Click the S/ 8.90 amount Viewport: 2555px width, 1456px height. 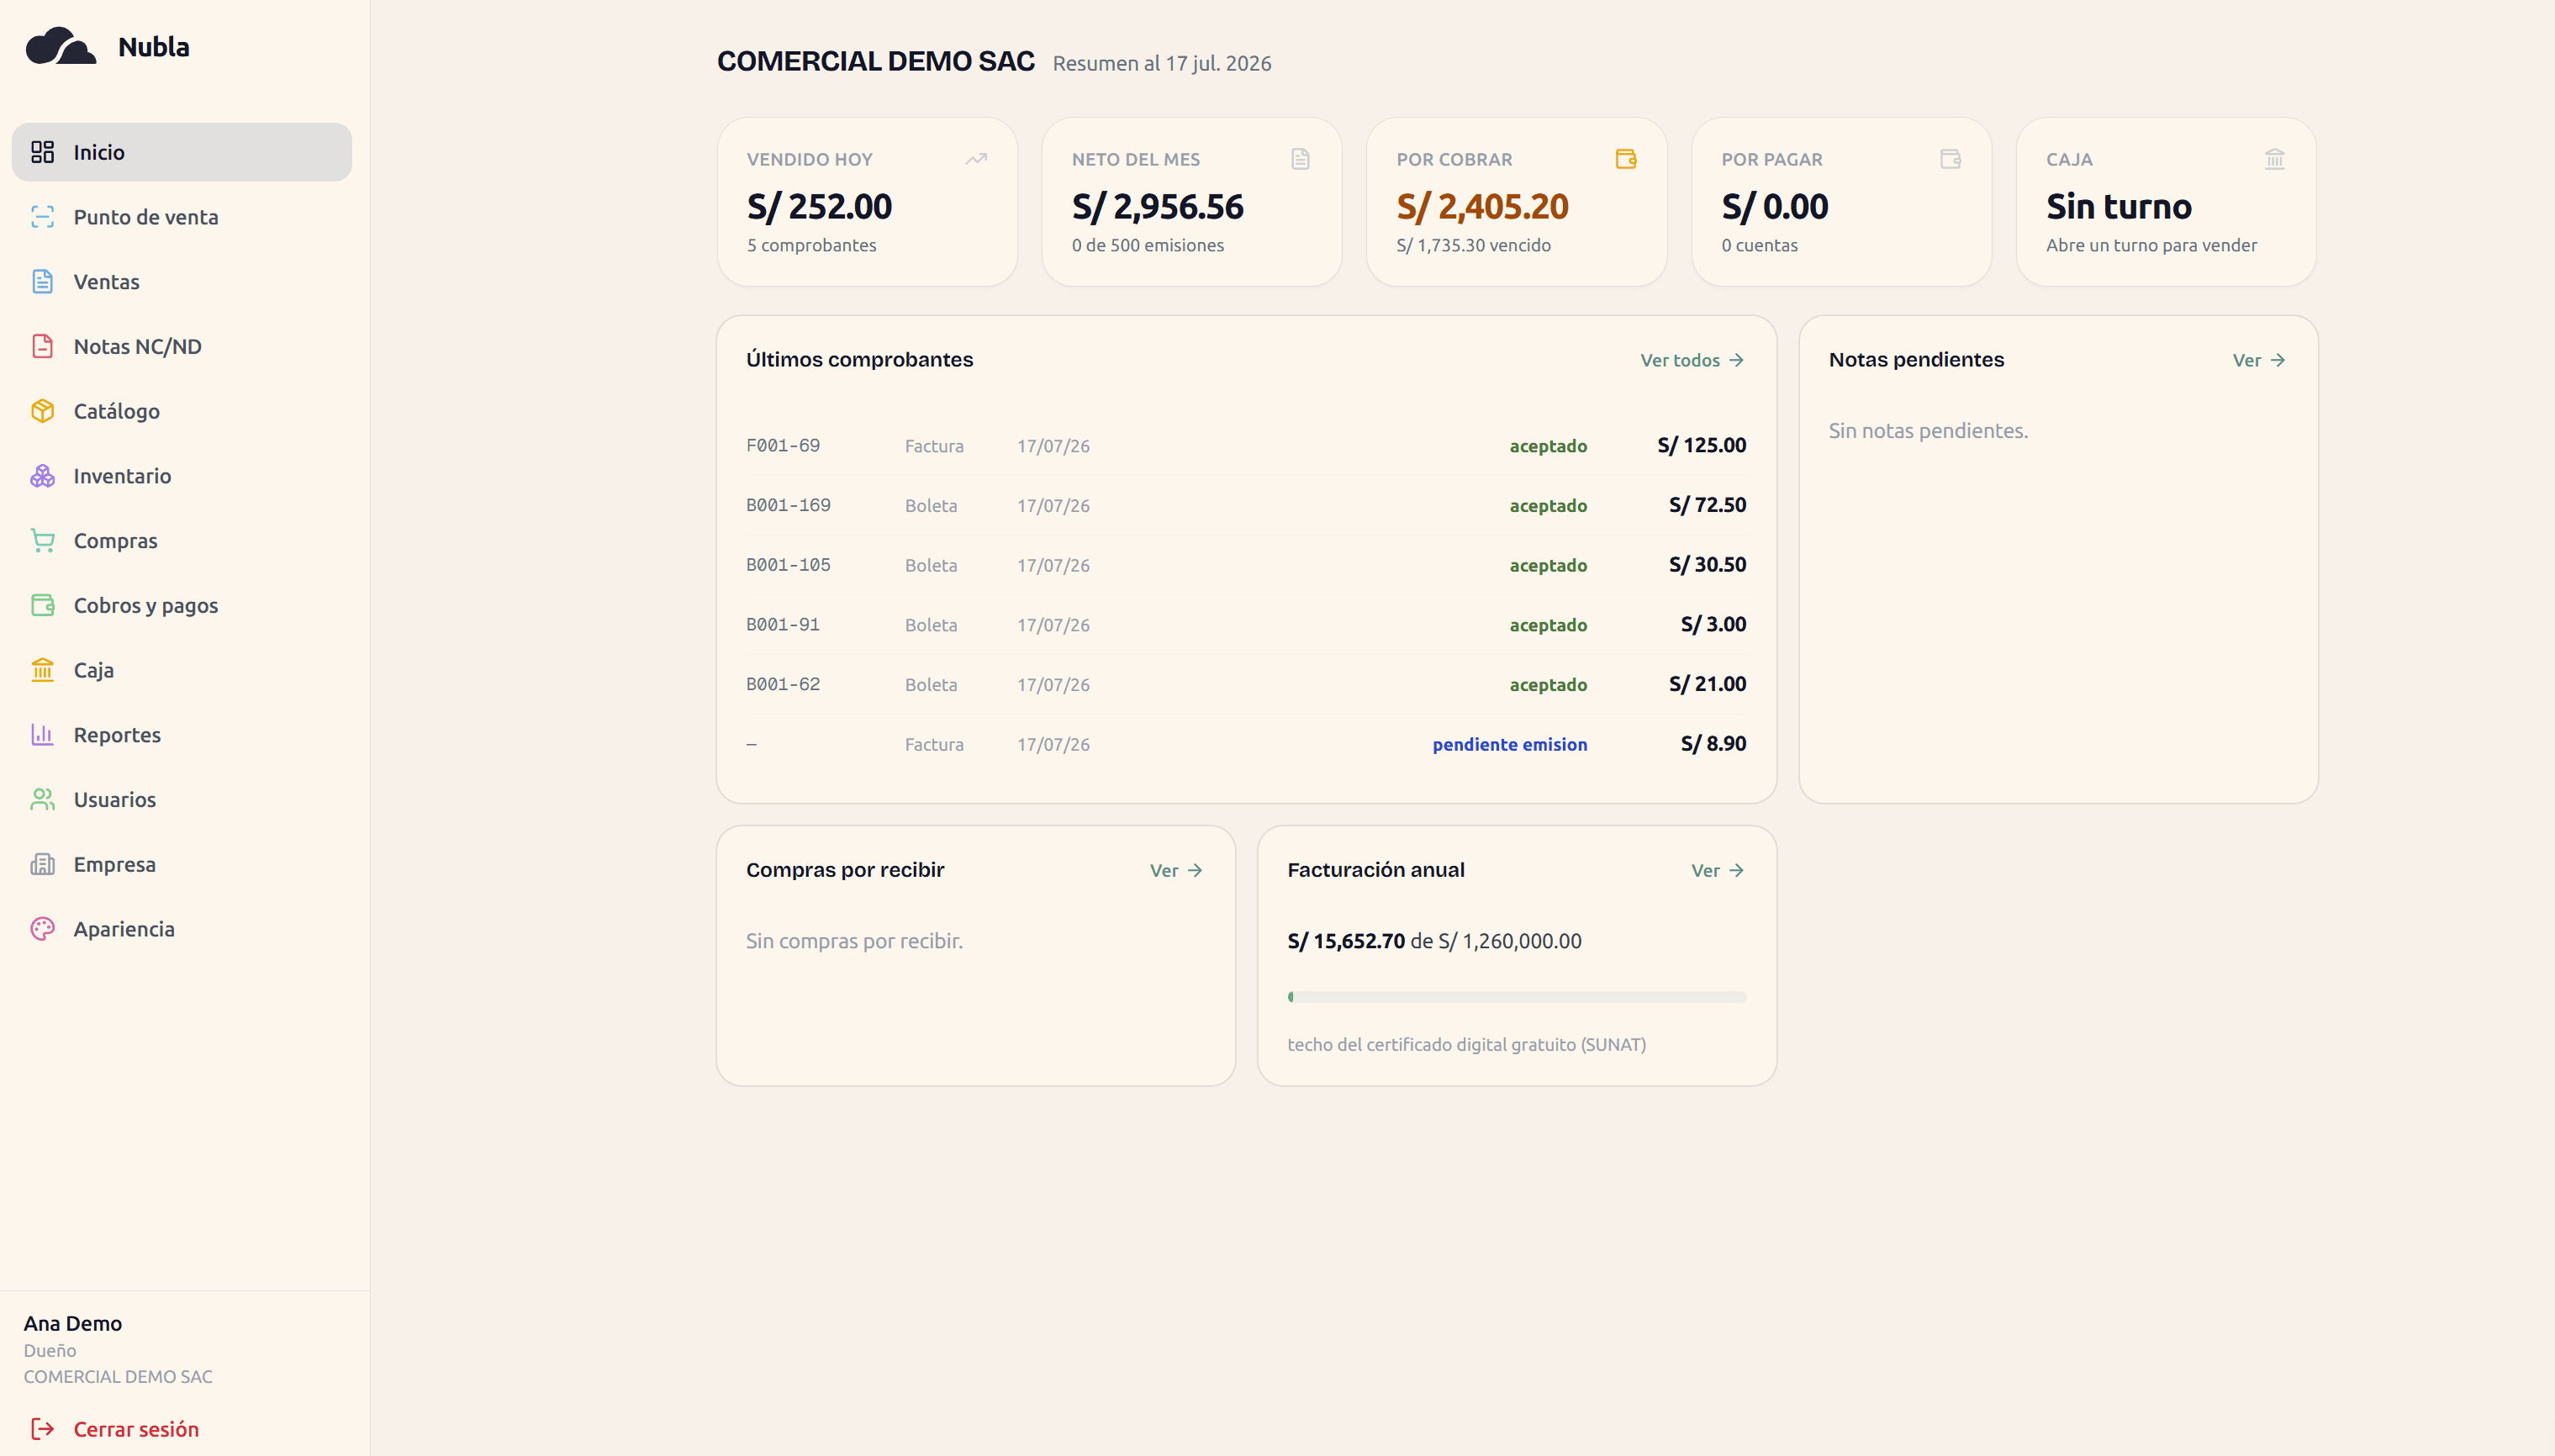click(x=1713, y=744)
